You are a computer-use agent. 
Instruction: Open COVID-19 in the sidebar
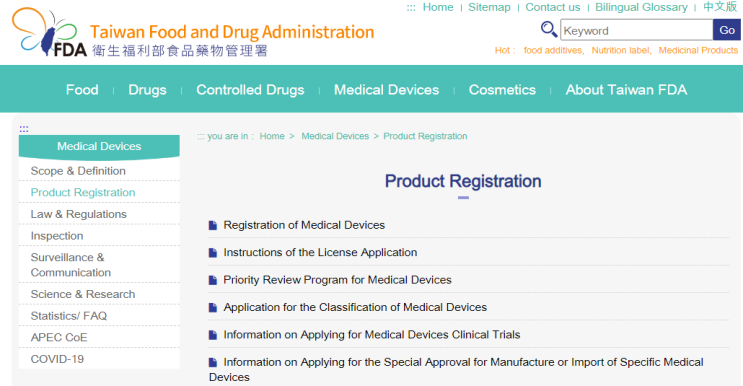click(57, 359)
